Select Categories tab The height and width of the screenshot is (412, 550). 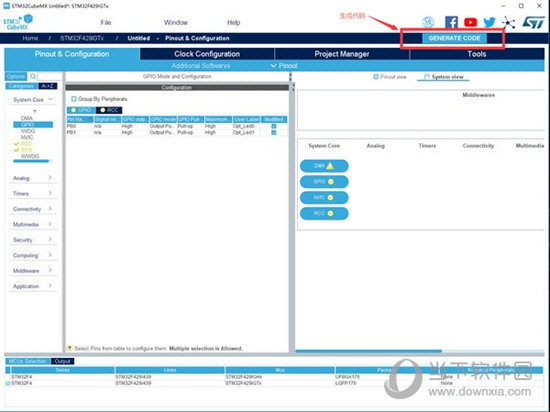coord(21,86)
